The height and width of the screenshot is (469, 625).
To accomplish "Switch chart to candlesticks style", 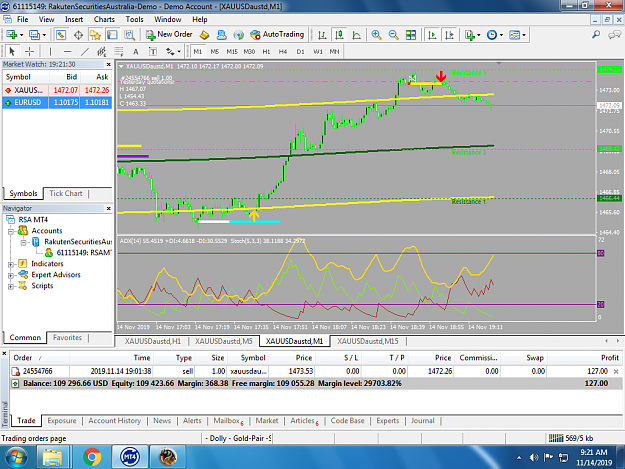I will coord(339,35).
